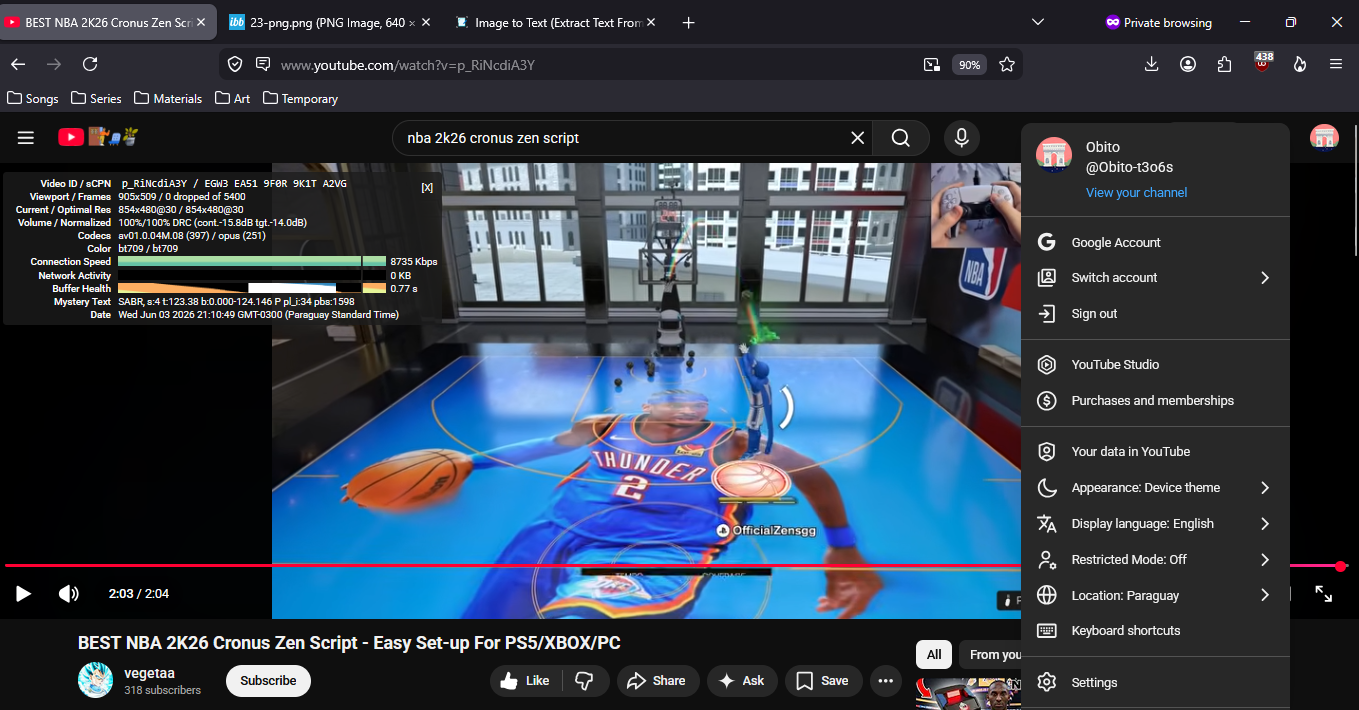Close the stats for nerds panel
This screenshot has height=710, width=1359.
pyautogui.click(x=427, y=187)
